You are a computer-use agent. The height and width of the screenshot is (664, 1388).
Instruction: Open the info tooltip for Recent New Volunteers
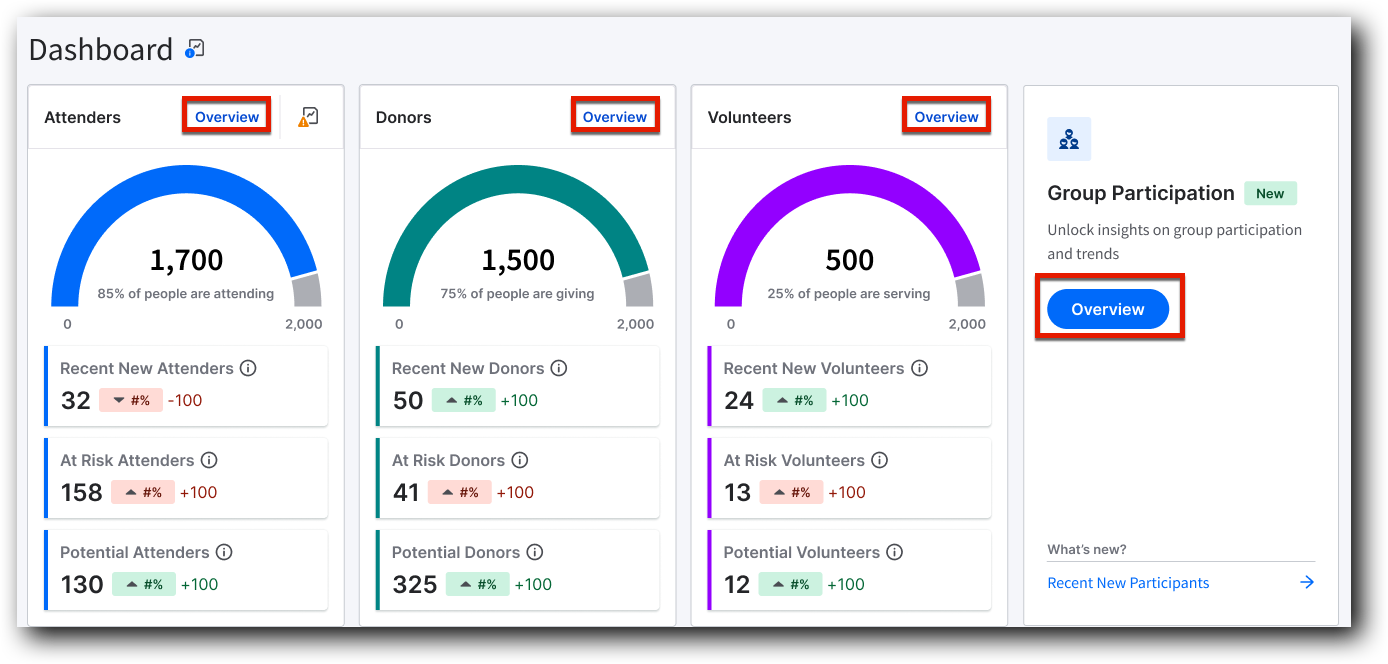pos(919,368)
